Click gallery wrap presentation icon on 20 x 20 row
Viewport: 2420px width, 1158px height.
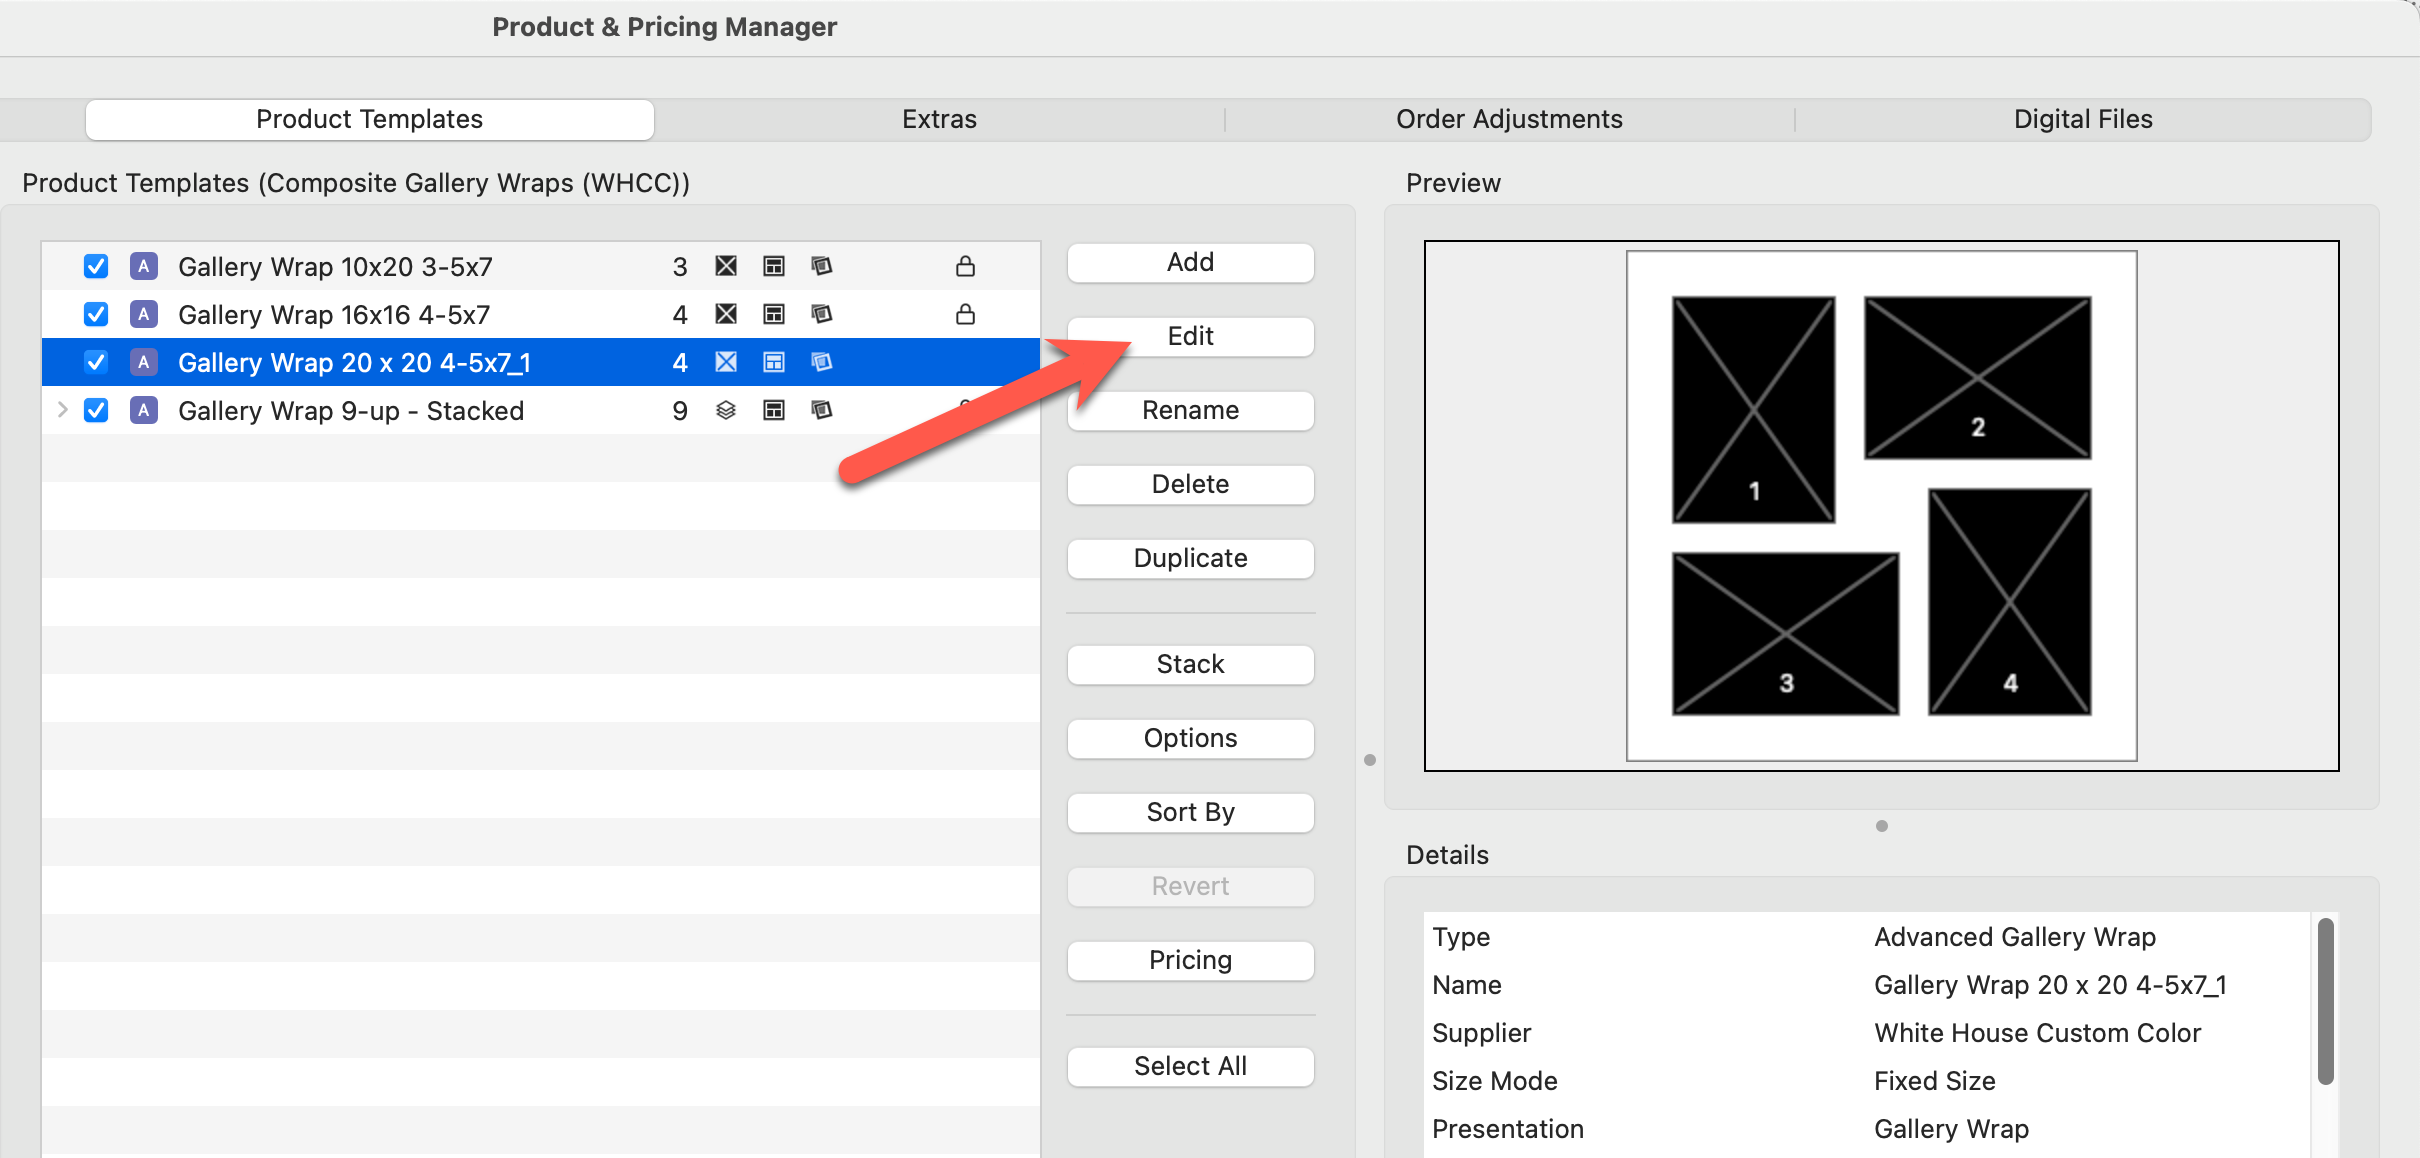(x=822, y=362)
